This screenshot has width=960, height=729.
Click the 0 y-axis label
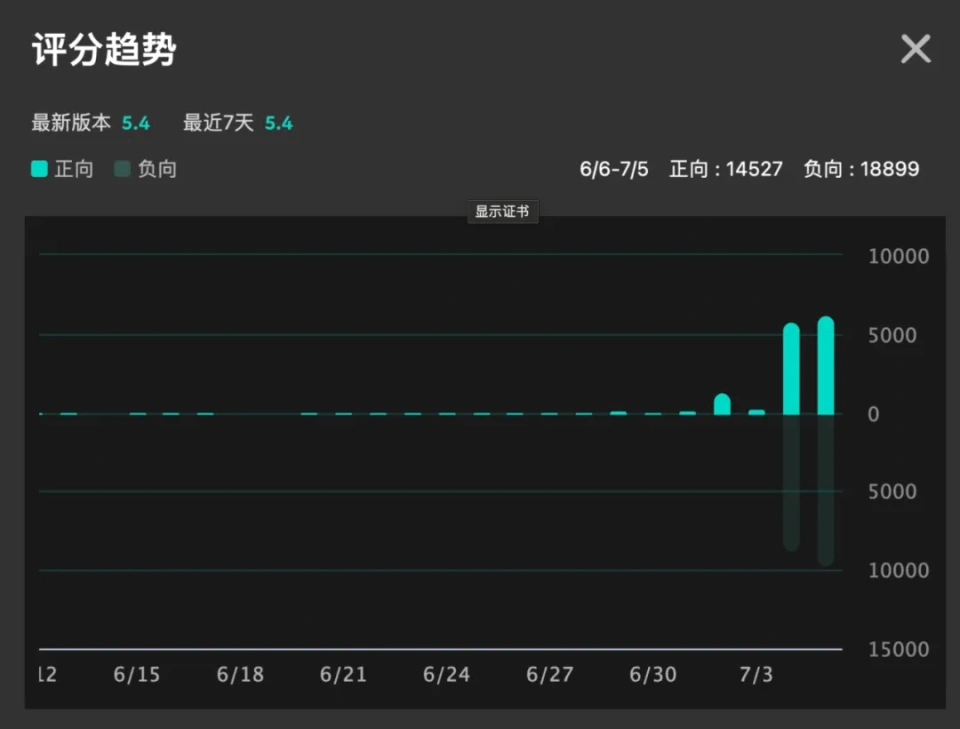(x=874, y=414)
